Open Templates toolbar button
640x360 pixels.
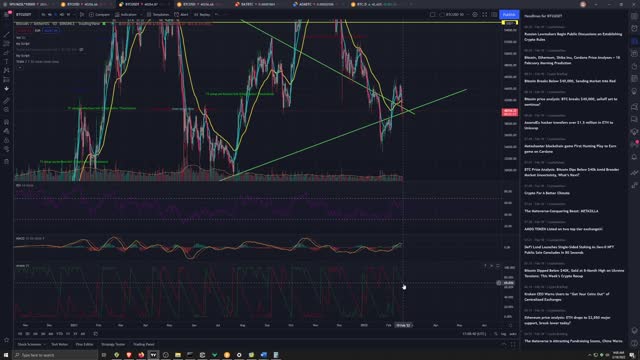tap(158, 15)
